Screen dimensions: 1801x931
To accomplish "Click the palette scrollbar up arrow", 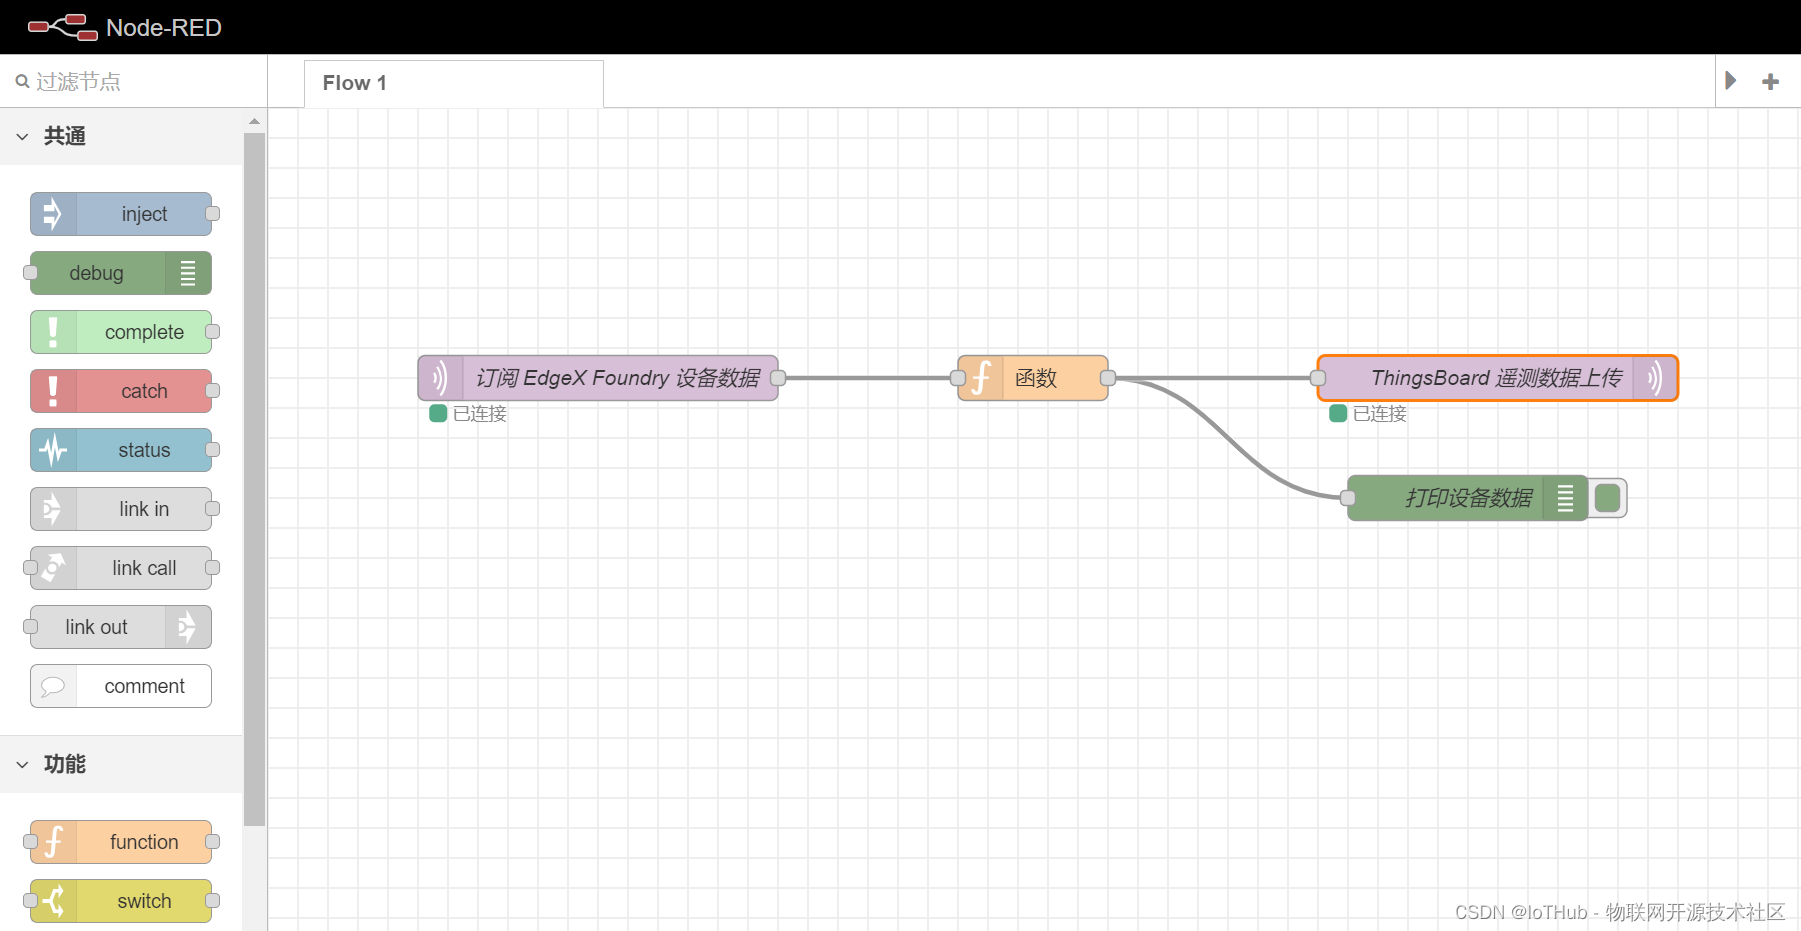I will pyautogui.click(x=255, y=121).
